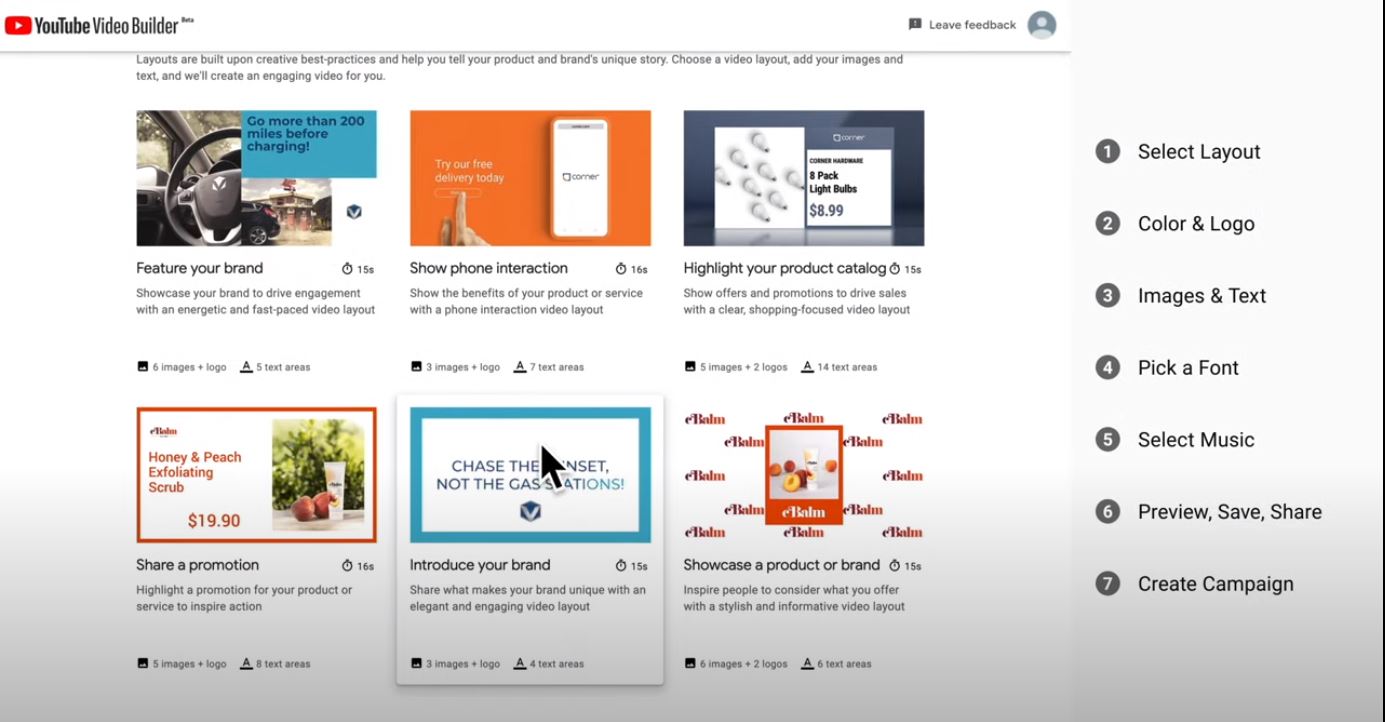This screenshot has width=1385, height=722.
Task: Click the Introduce your brand title
Action: click(x=480, y=565)
